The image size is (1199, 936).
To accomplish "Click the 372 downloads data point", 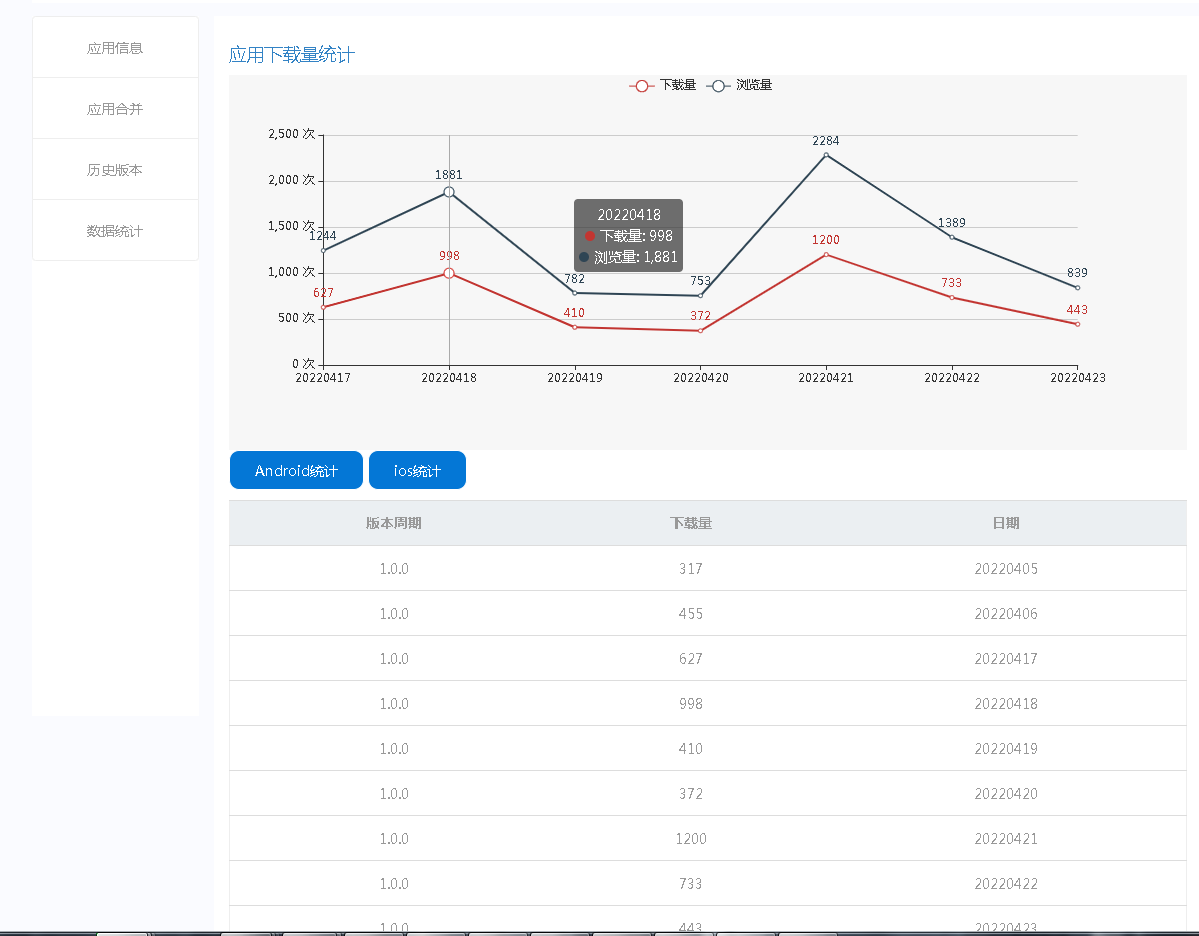I will pyautogui.click(x=700, y=331).
